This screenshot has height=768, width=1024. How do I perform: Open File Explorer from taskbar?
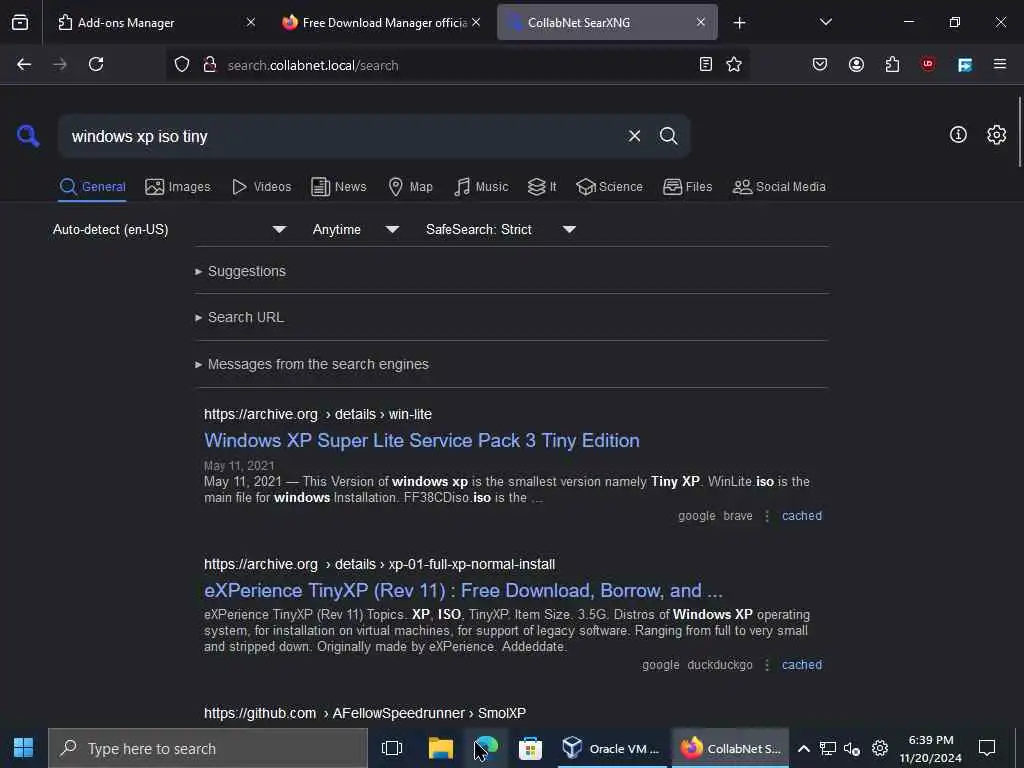[x=441, y=748]
